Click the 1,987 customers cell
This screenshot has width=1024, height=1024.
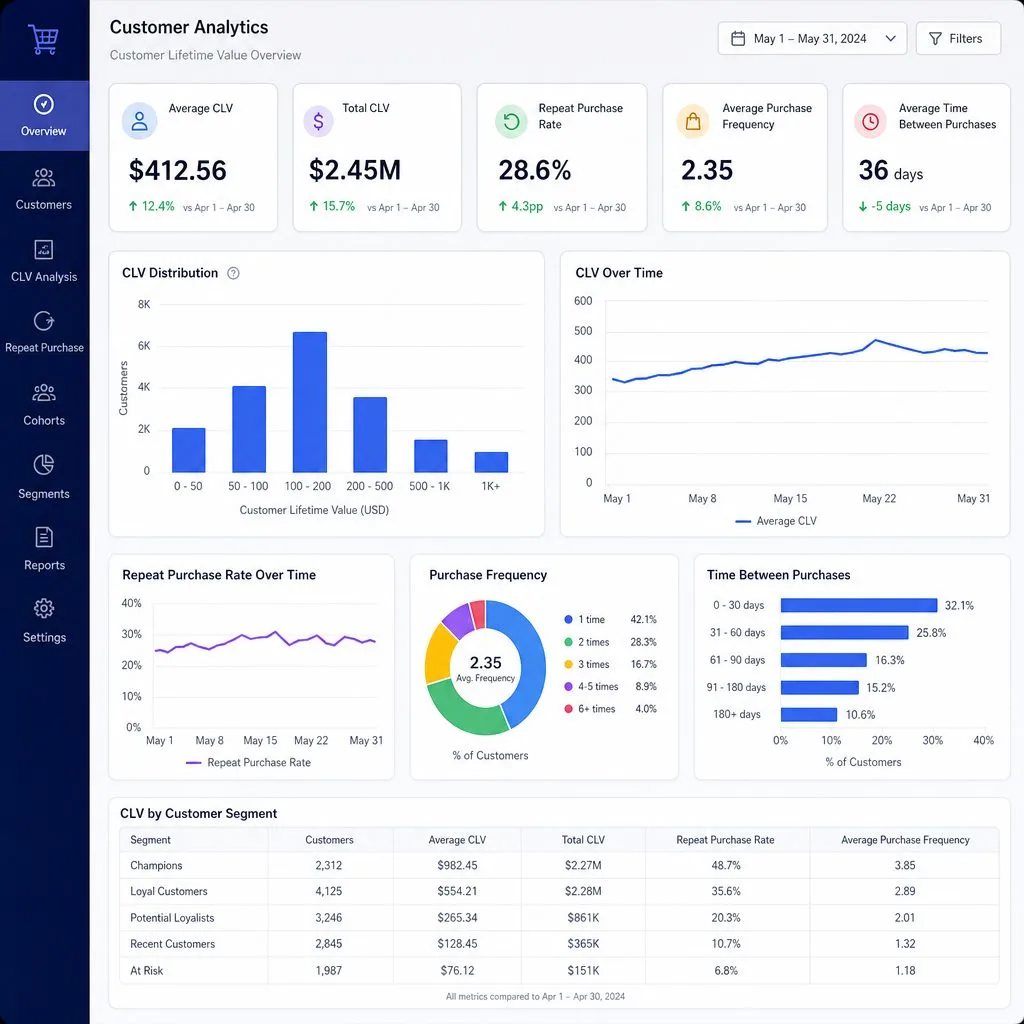click(328, 970)
